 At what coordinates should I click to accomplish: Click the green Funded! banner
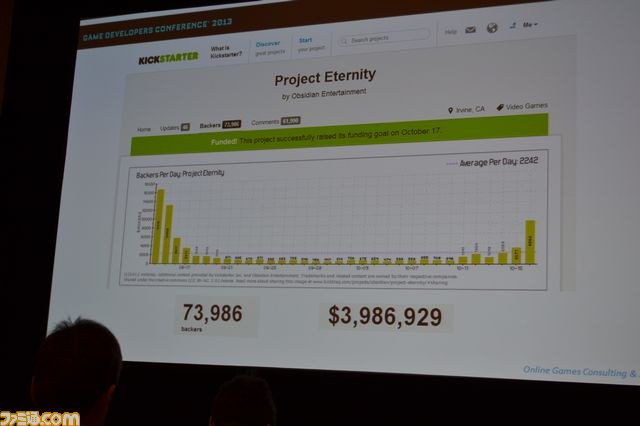click(x=339, y=135)
